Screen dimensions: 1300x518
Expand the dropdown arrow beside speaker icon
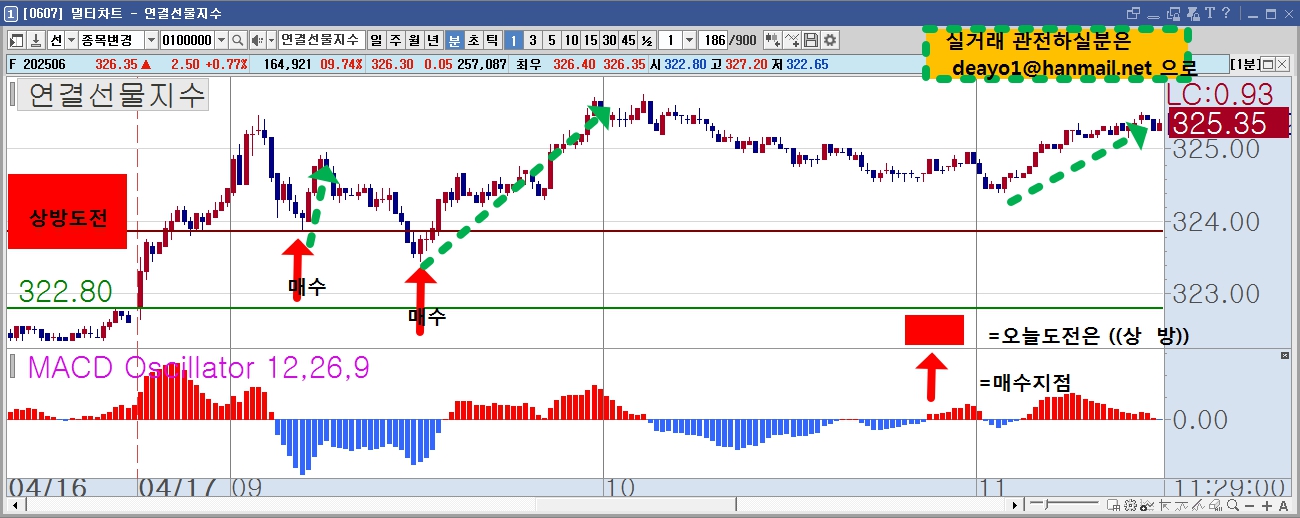[x=271, y=40]
